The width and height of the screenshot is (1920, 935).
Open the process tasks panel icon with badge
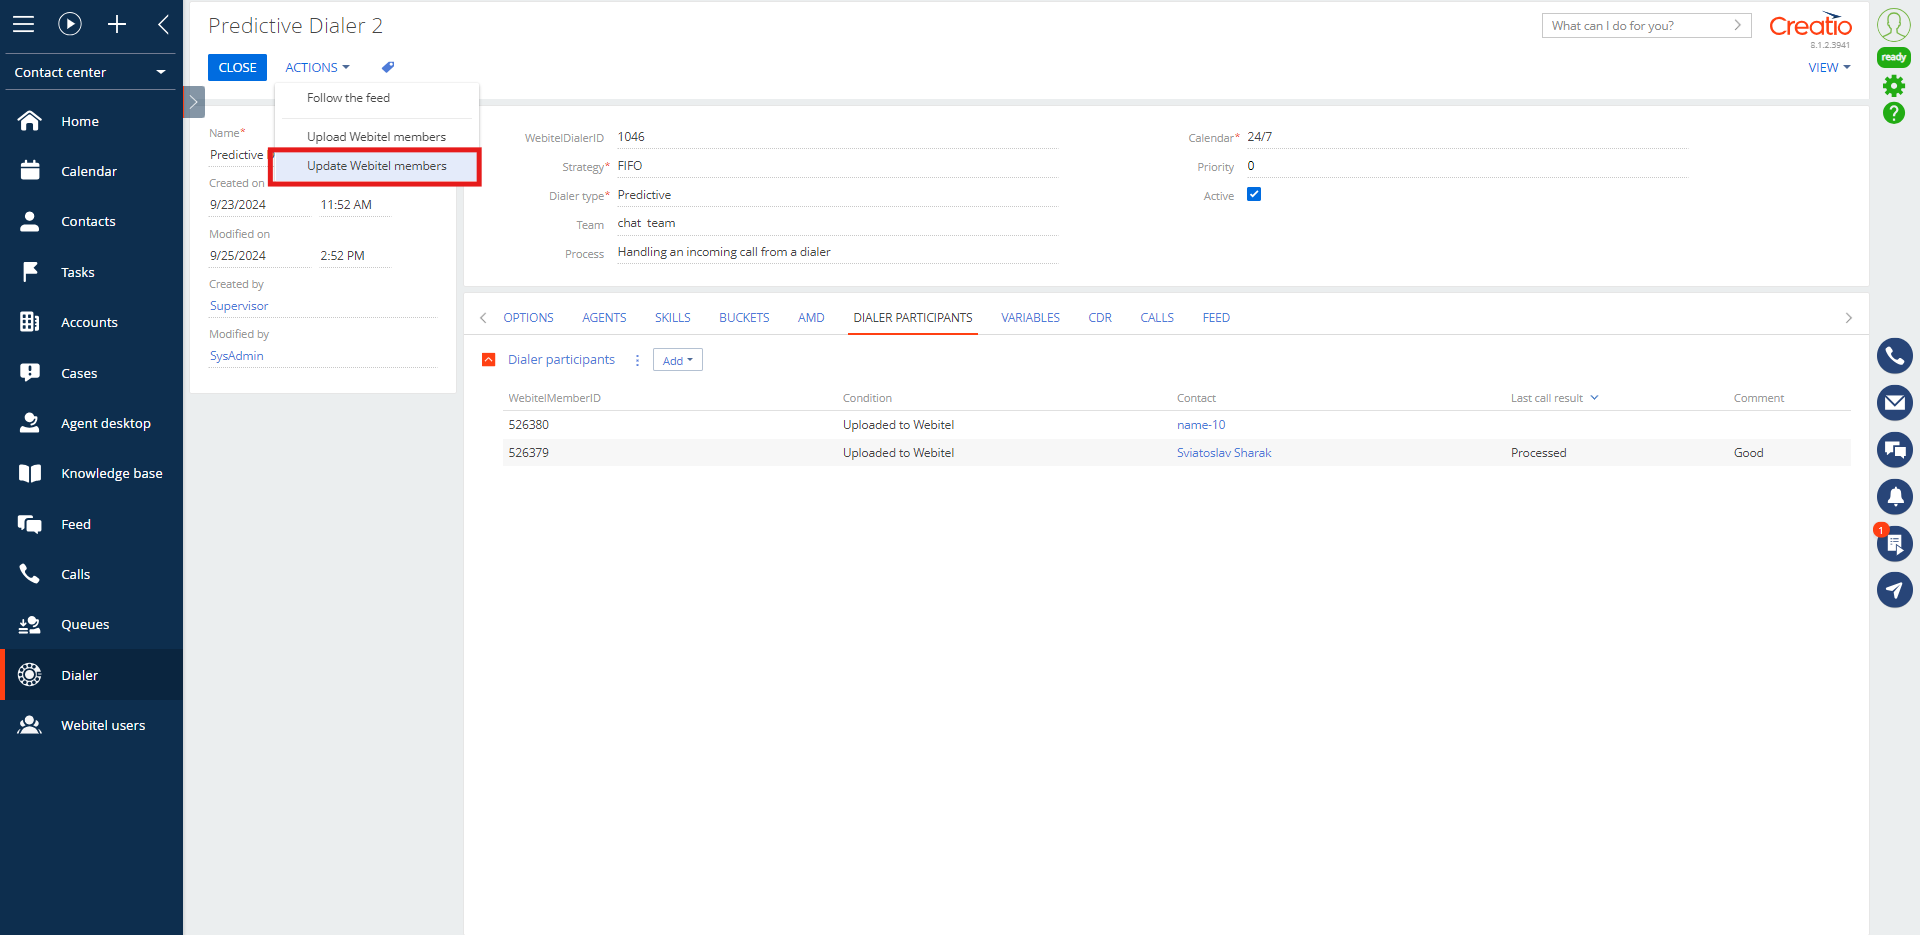click(1895, 543)
